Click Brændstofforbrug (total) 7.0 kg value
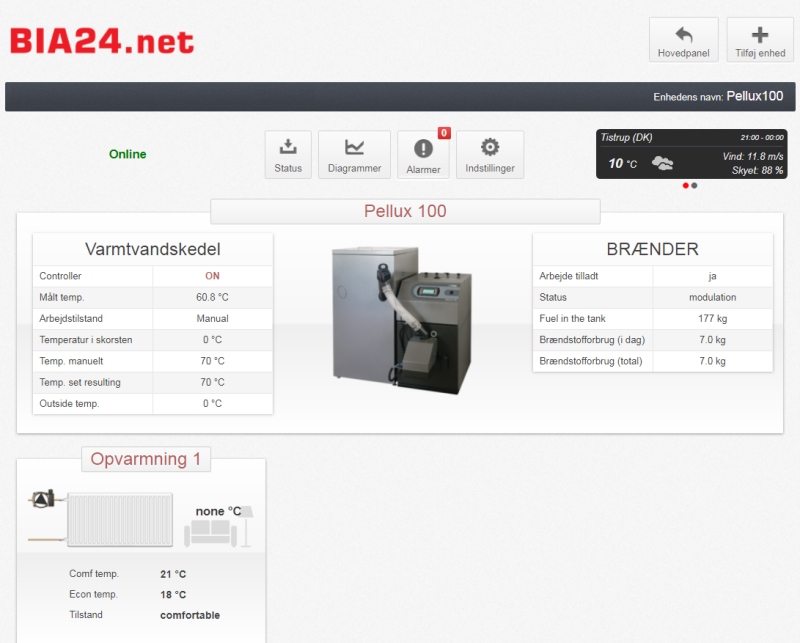Viewport: 800px width, 643px height. coord(712,361)
